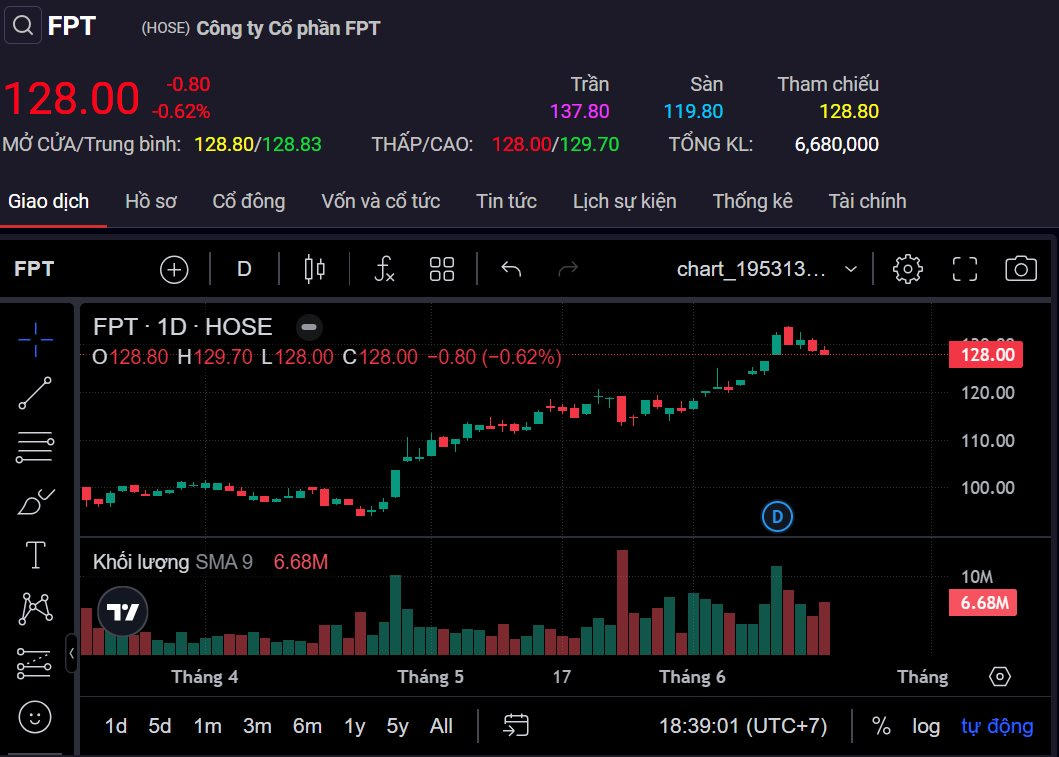Open the fx indicators menu
This screenshot has width=1059, height=757.
click(384, 269)
